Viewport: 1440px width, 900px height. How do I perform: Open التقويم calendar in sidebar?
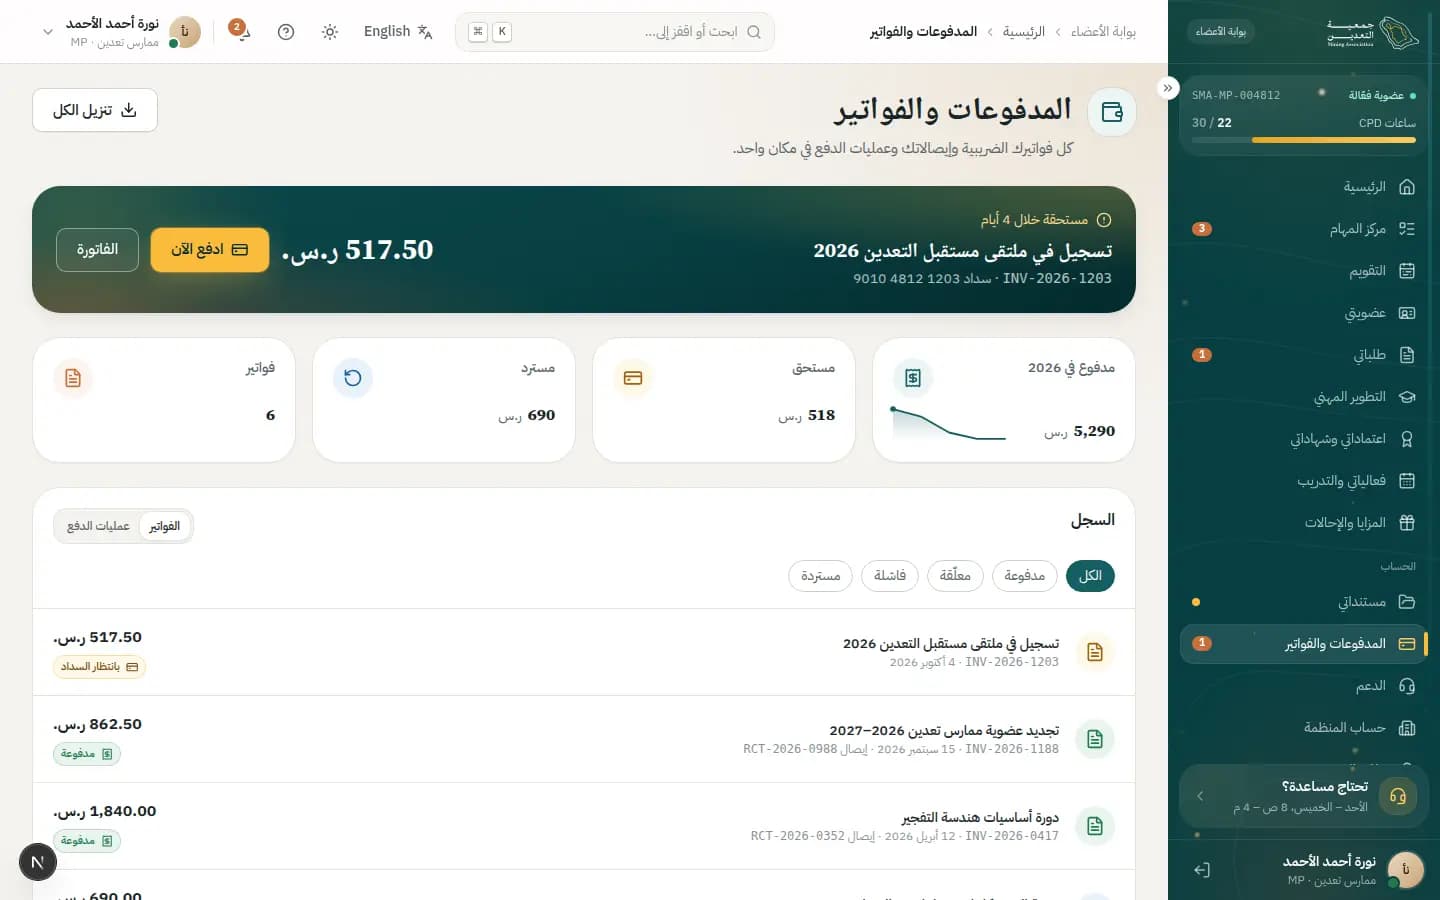[x=1303, y=271]
